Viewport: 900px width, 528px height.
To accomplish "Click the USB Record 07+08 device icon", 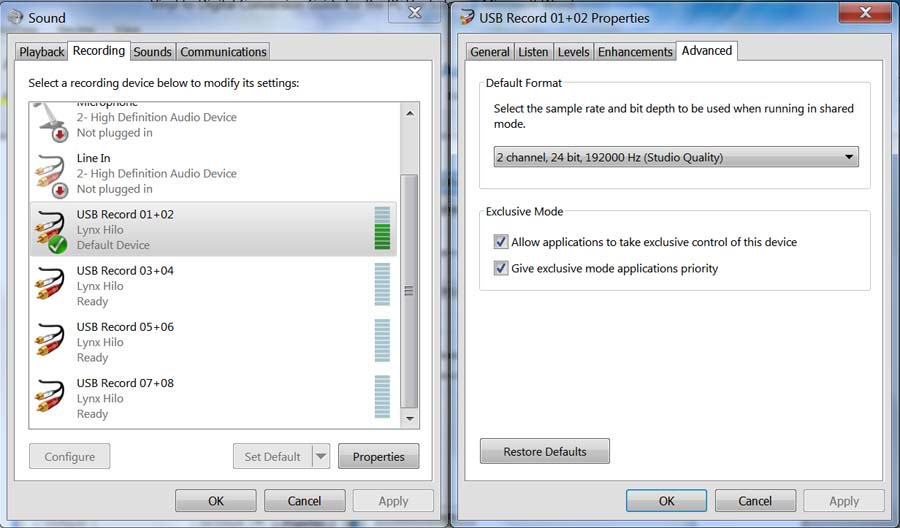I will [51, 398].
